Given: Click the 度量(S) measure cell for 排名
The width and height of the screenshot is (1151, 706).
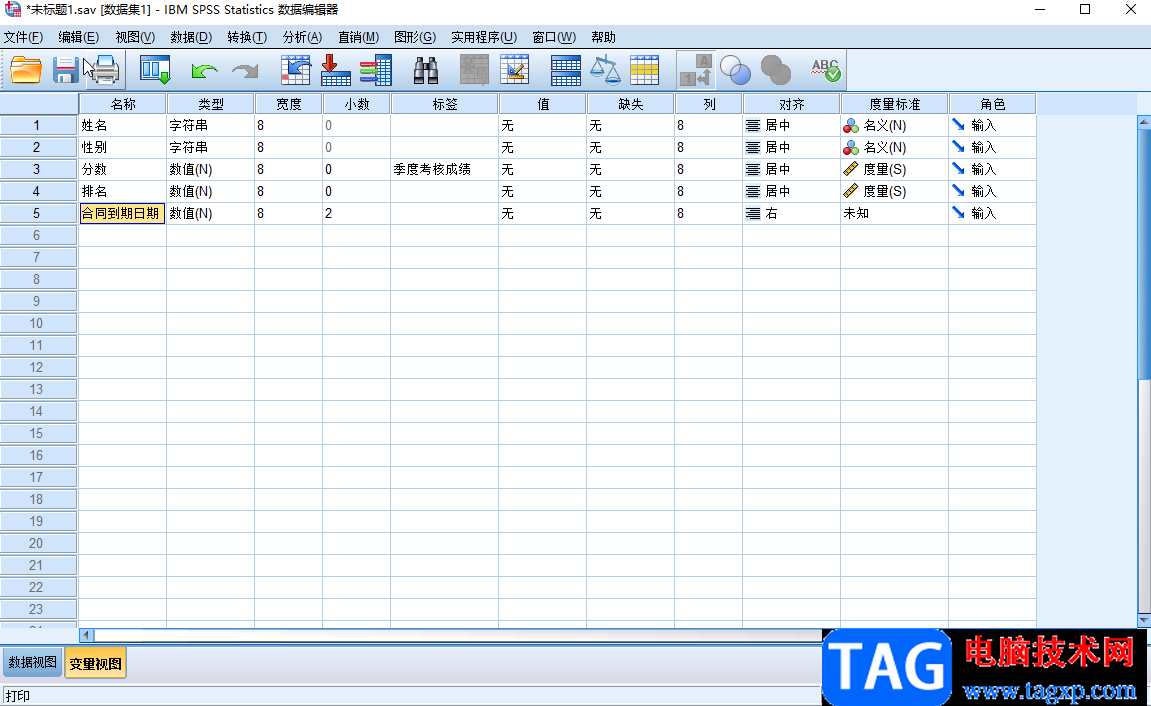Looking at the screenshot, I should coord(895,192).
